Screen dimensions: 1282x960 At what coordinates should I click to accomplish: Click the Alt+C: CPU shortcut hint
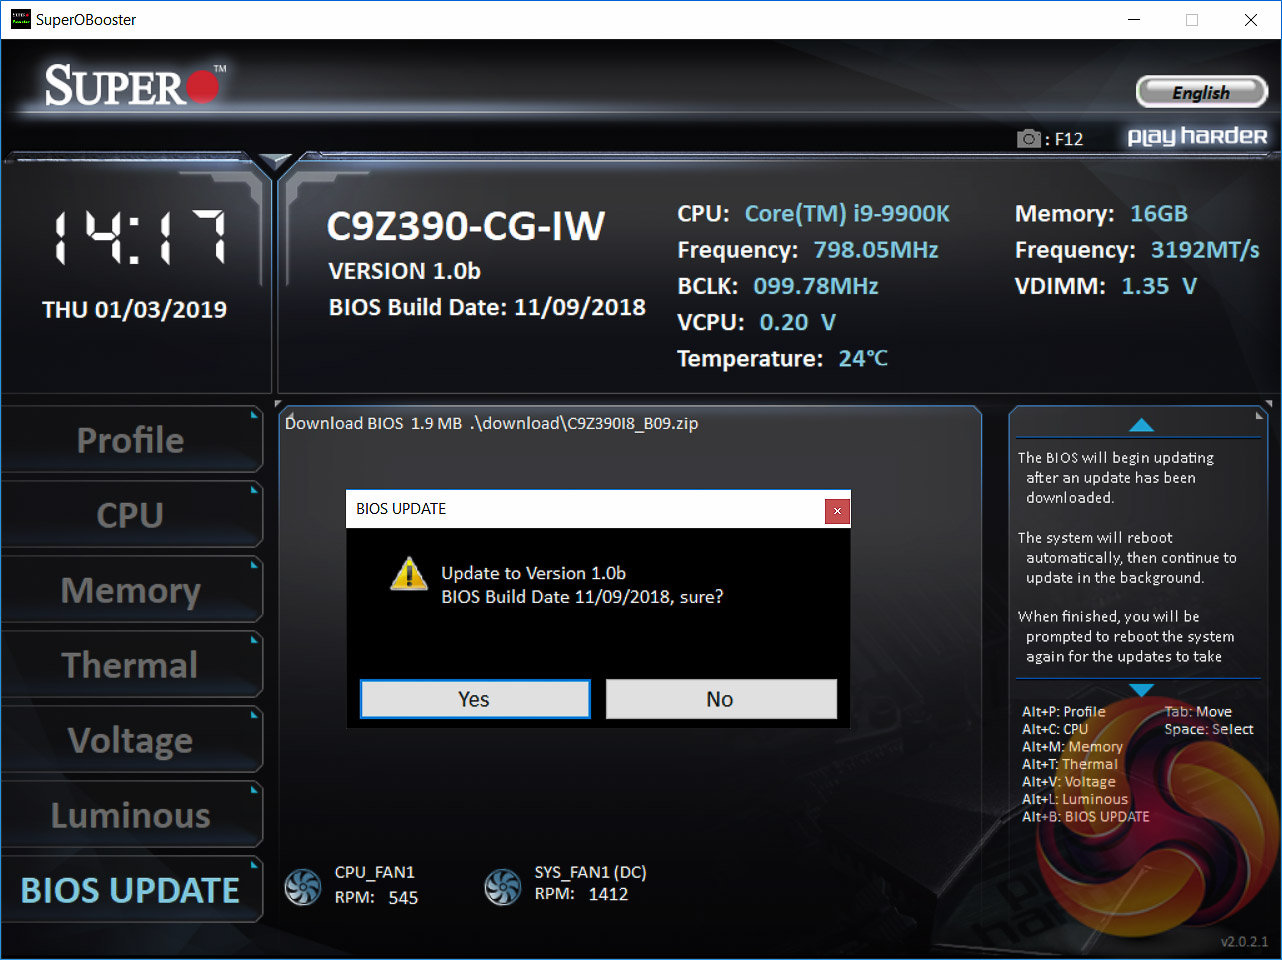coord(1055,729)
